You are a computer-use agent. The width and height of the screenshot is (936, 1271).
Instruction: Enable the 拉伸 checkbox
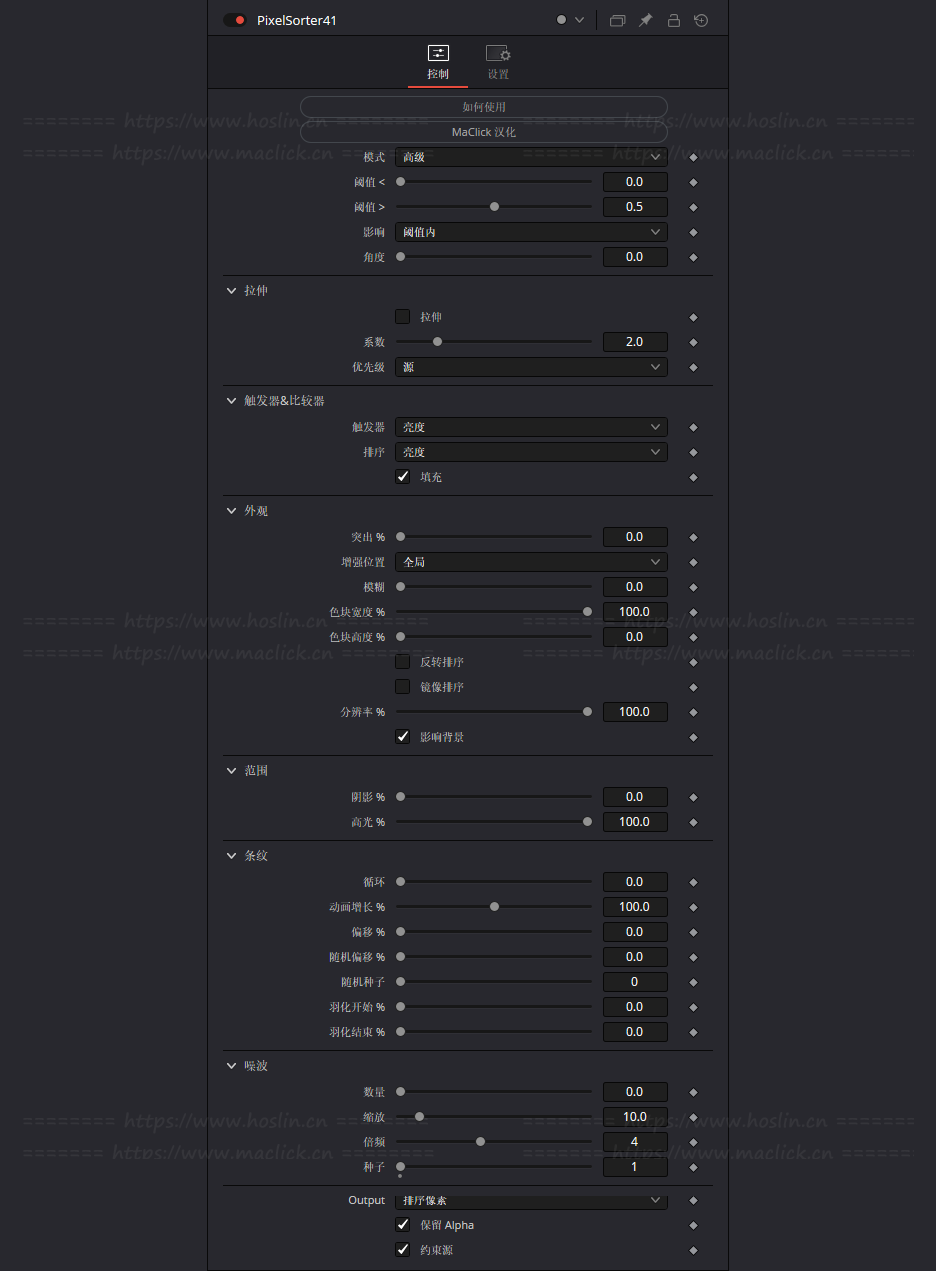click(x=403, y=317)
